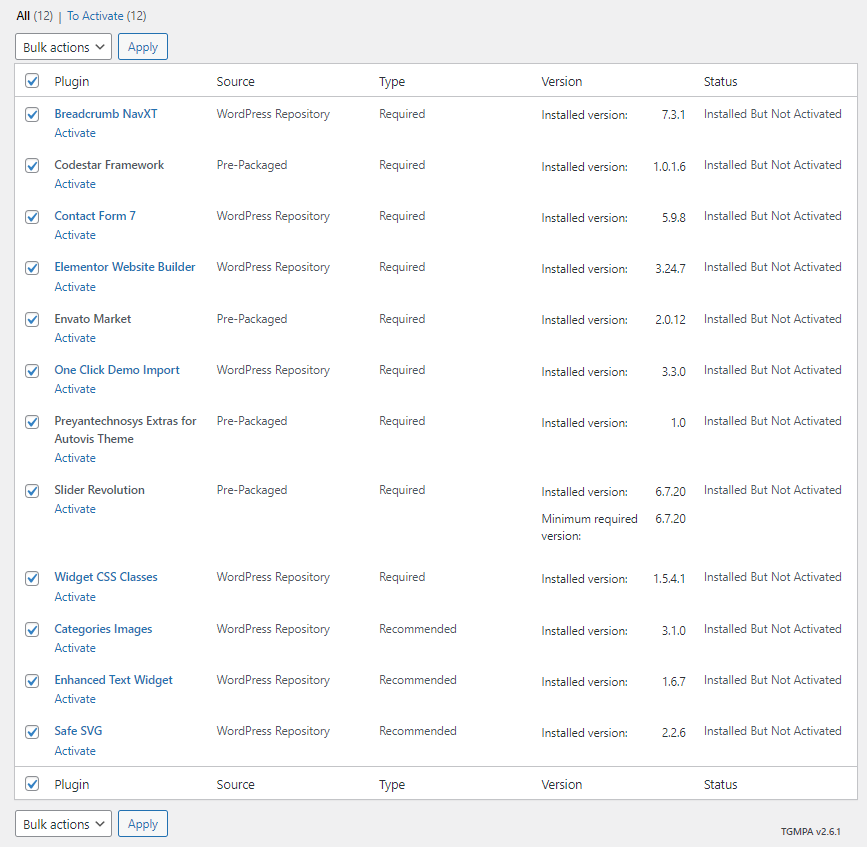
Task: Toggle the Contact Form 7 checkbox
Action: (x=32, y=217)
